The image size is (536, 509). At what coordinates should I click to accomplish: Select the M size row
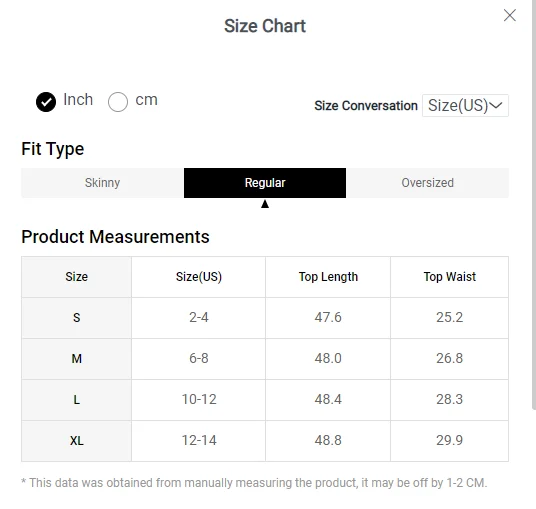pyautogui.click(x=265, y=359)
